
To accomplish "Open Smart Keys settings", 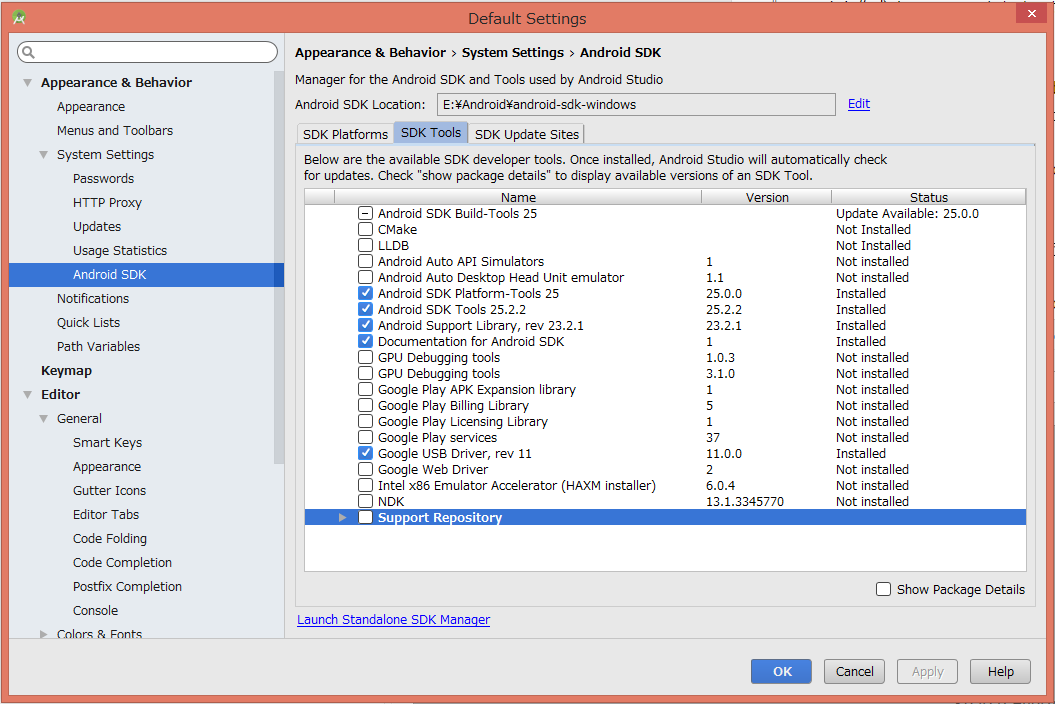I will [x=108, y=442].
